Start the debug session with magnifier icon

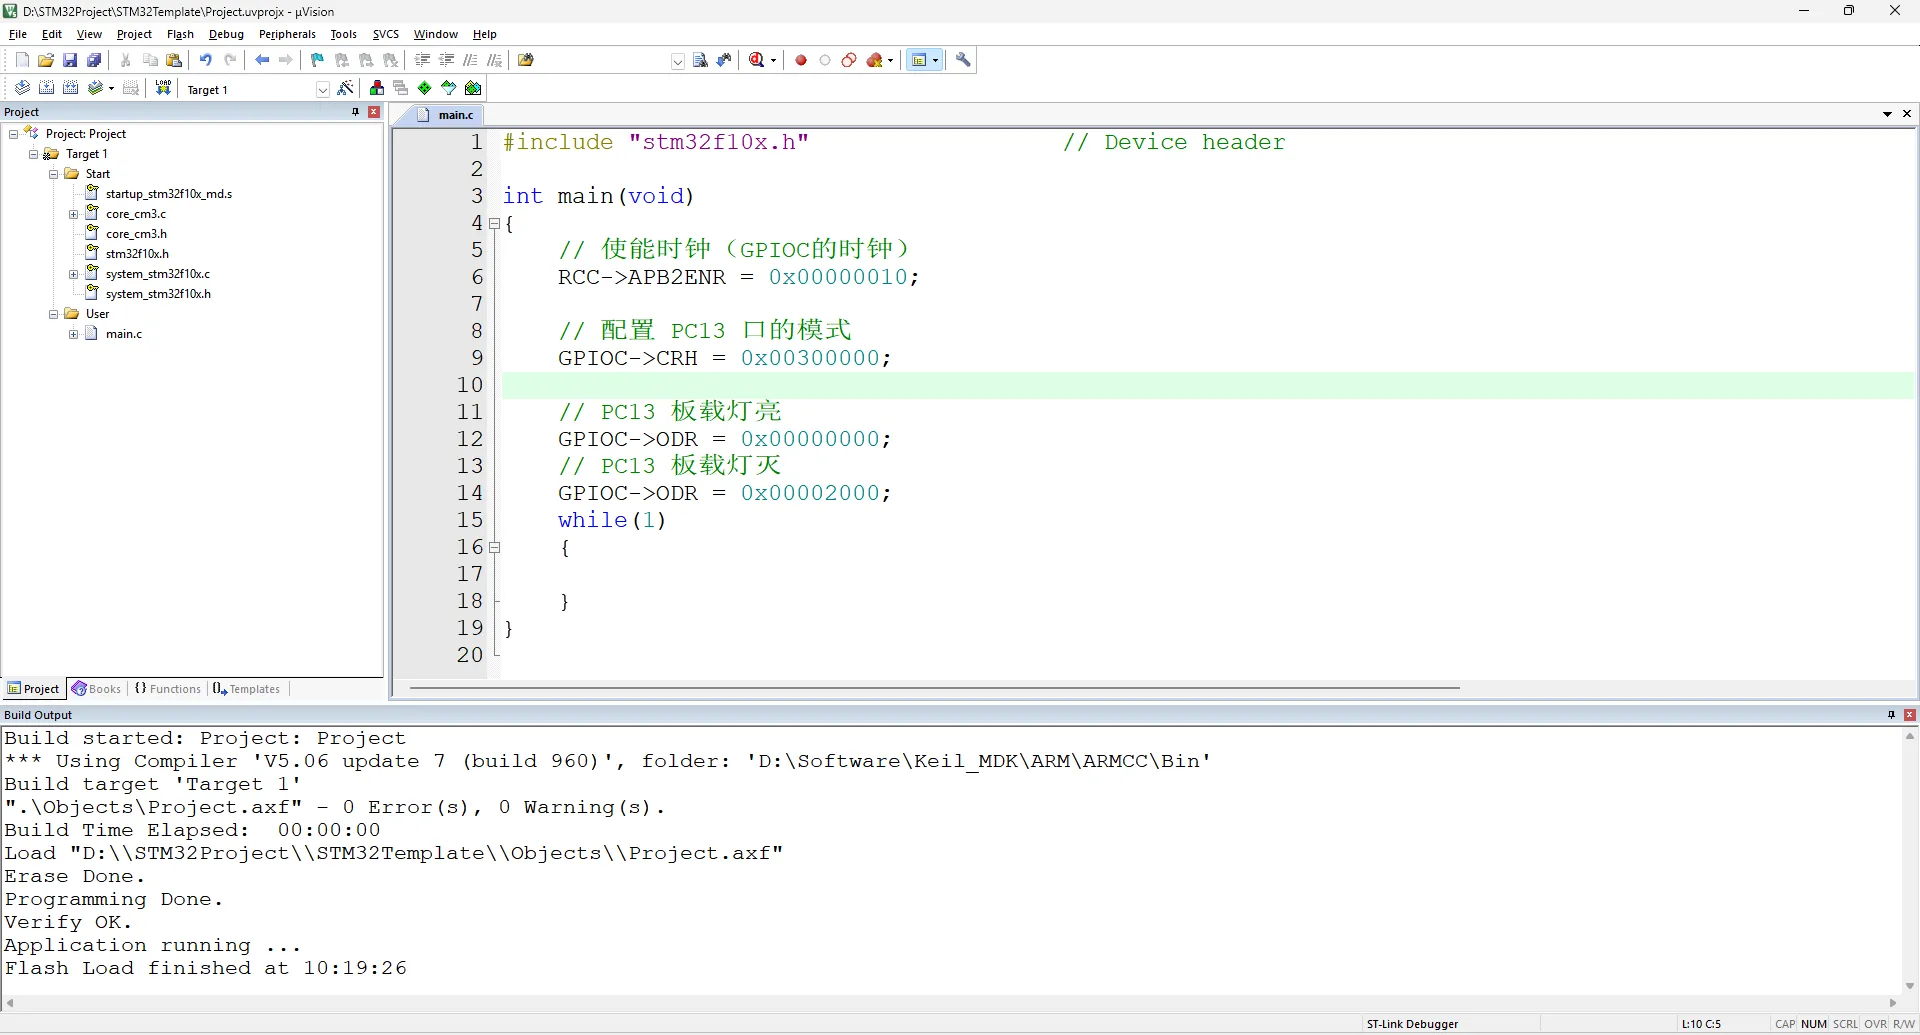pos(757,60)
